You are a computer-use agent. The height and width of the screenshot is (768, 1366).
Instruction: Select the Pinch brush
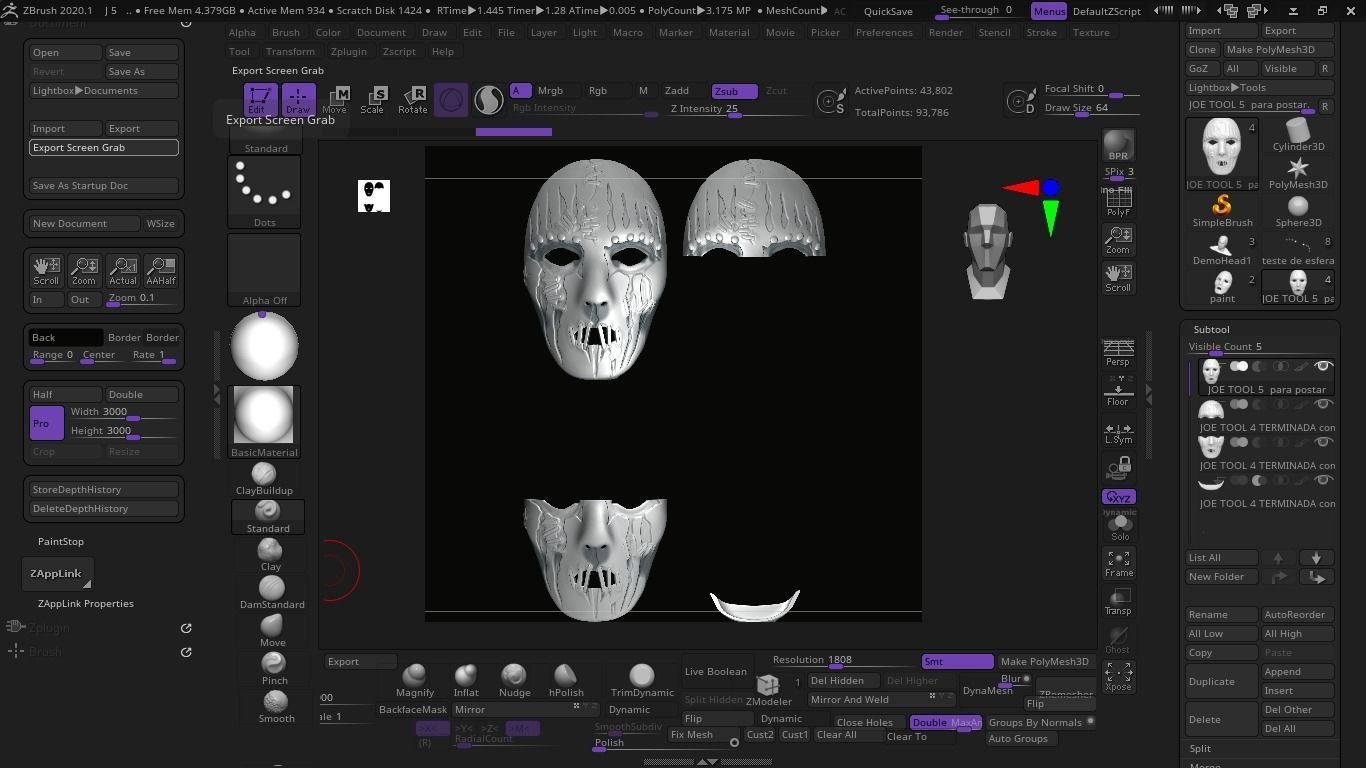(274, 668)
